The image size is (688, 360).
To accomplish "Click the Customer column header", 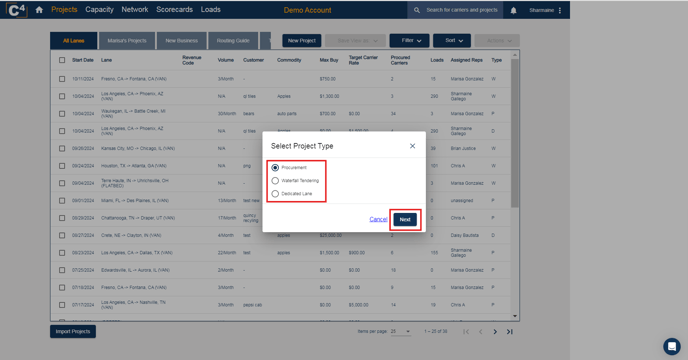I will [254, 60].
